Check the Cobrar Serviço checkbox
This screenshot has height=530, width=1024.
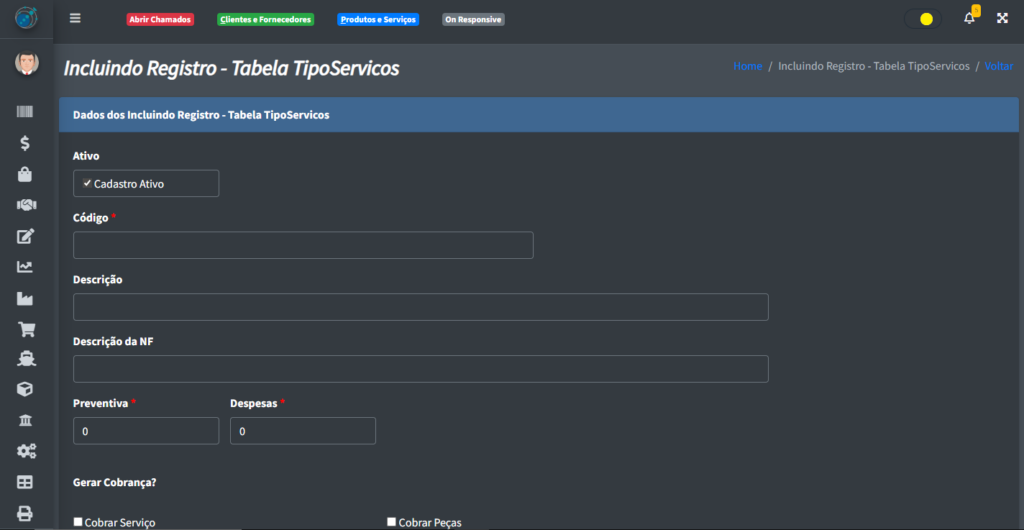click(79, 522)
